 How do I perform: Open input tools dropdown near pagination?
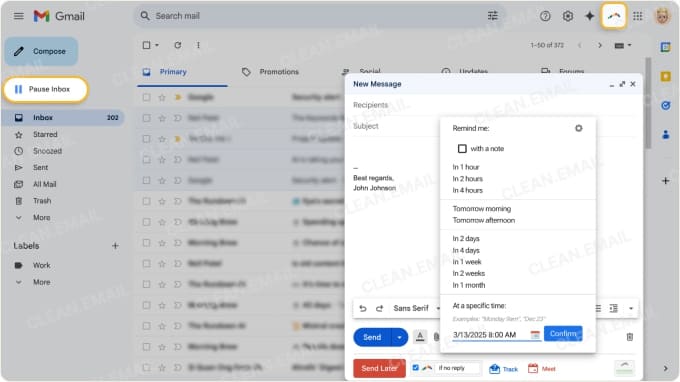[x=623, y=45]
